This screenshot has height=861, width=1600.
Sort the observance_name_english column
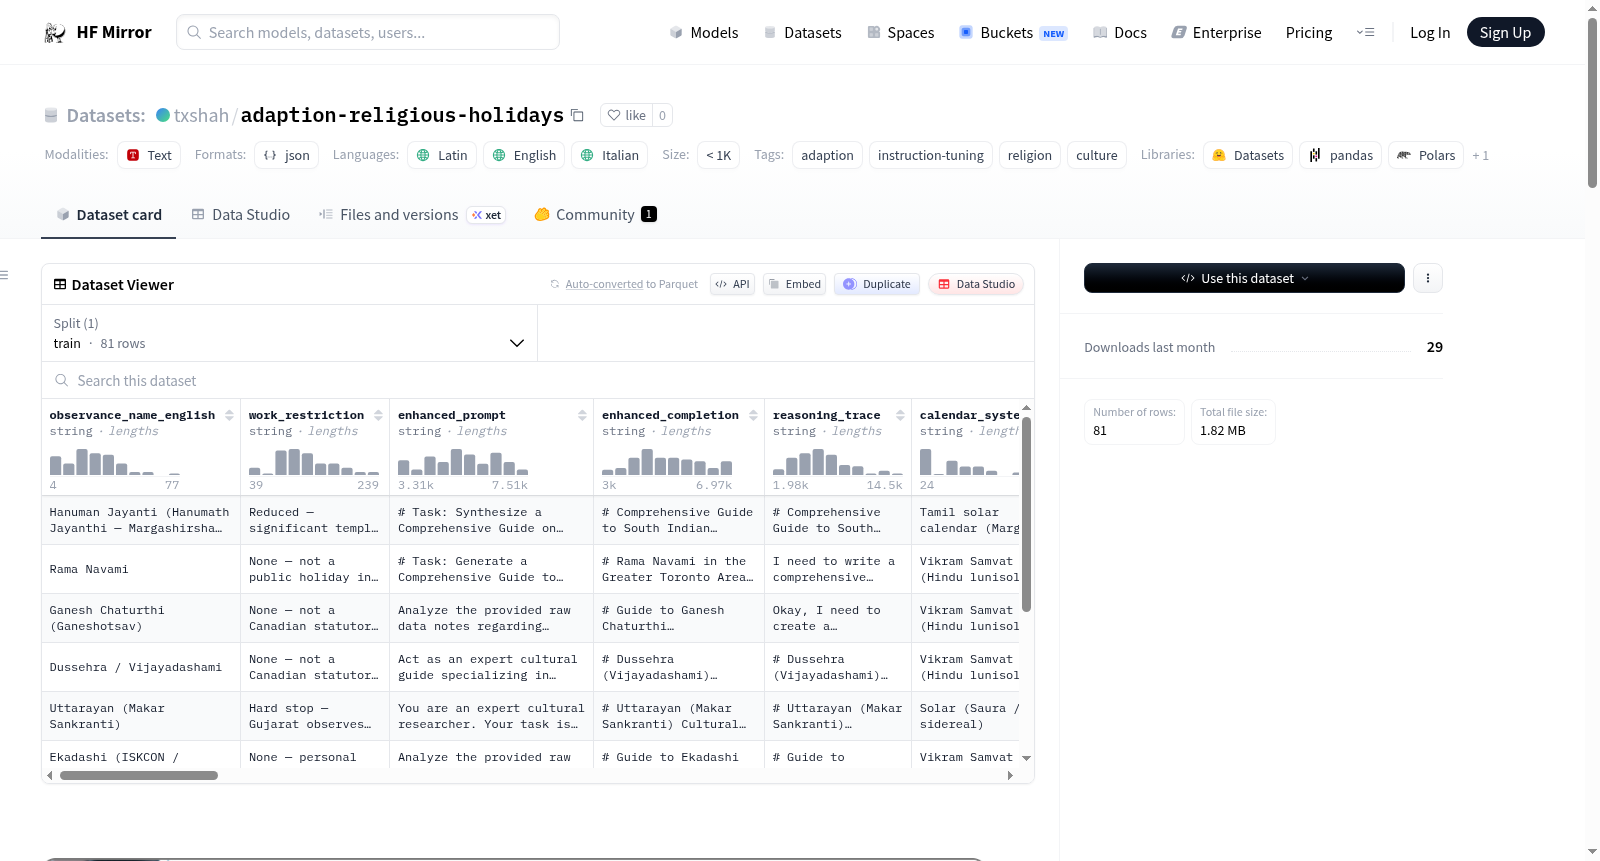229,415
